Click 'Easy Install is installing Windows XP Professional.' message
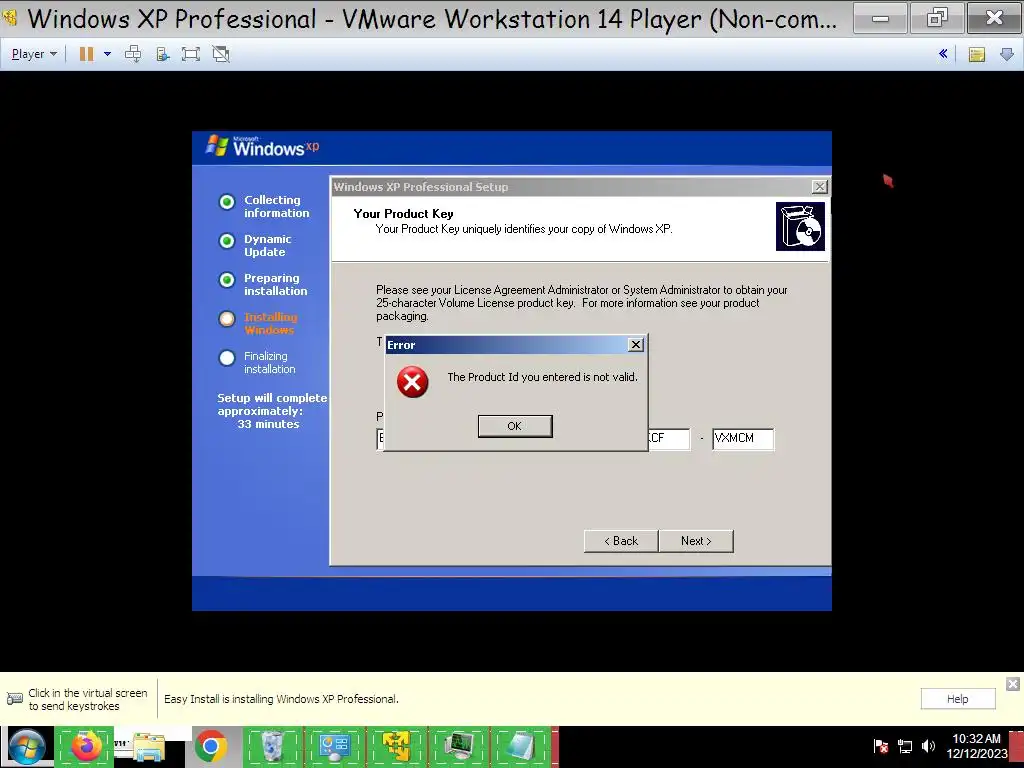Image resolution: width=1024 pixels, height=768 pixels. (281, 699)
